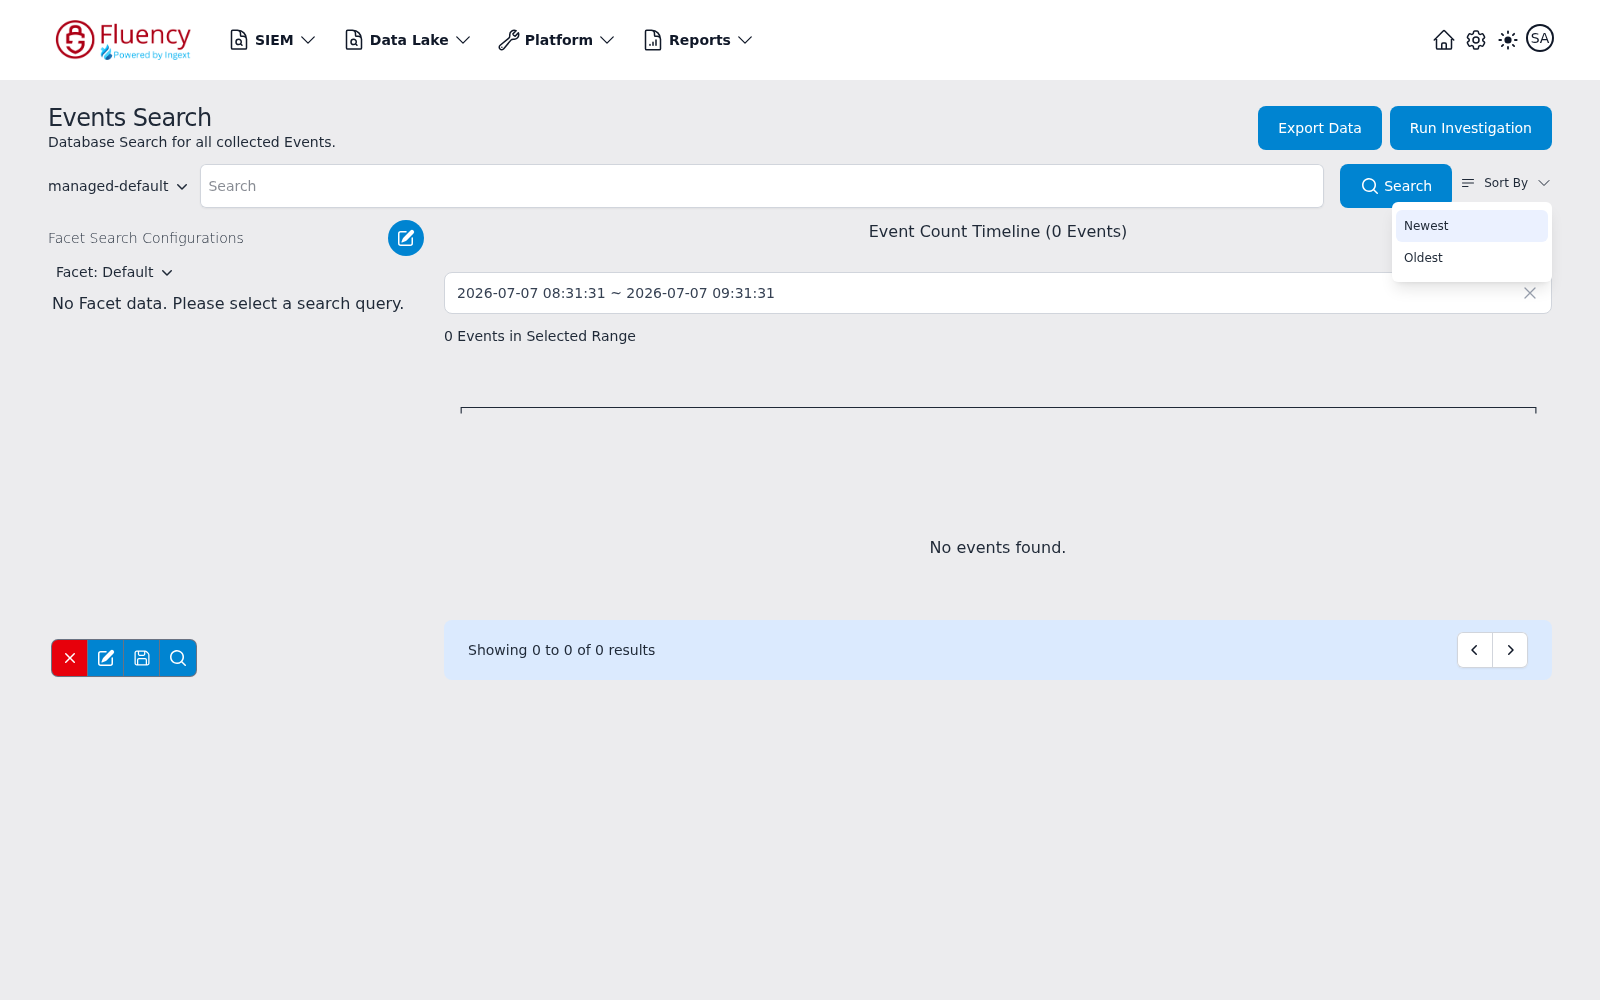Clear the time range with X icon
Viewport: 1600px width, 1000px height.
tap(1529, 293)
